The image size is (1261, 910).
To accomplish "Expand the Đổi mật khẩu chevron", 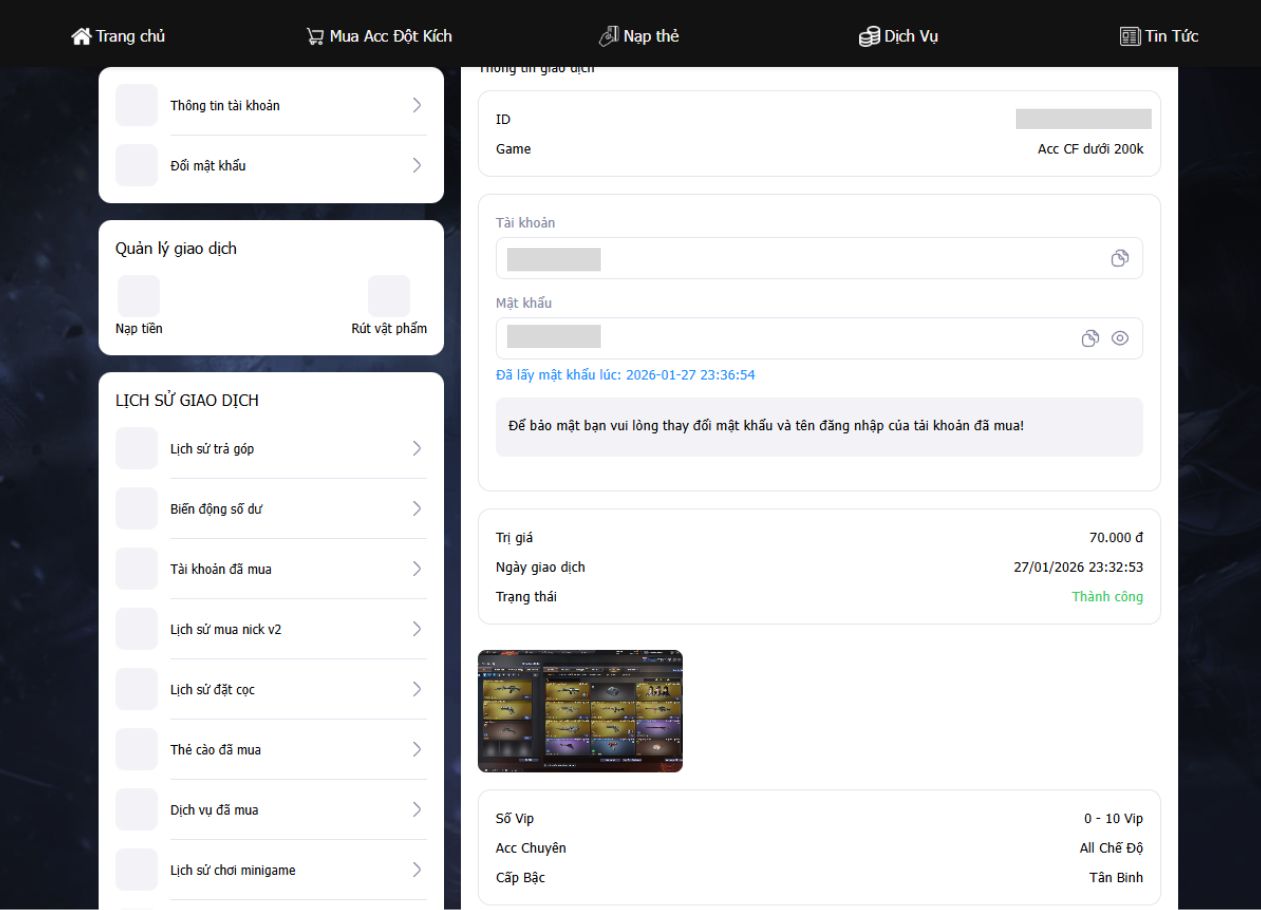I will [x=417, y=166].
